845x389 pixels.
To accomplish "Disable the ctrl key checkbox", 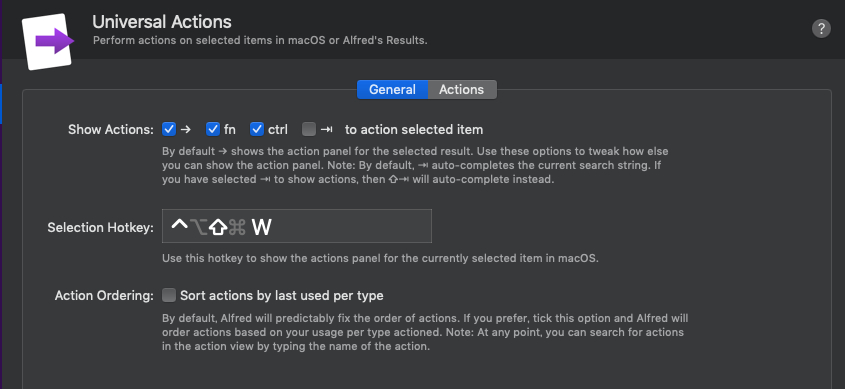I will point(257,129).
